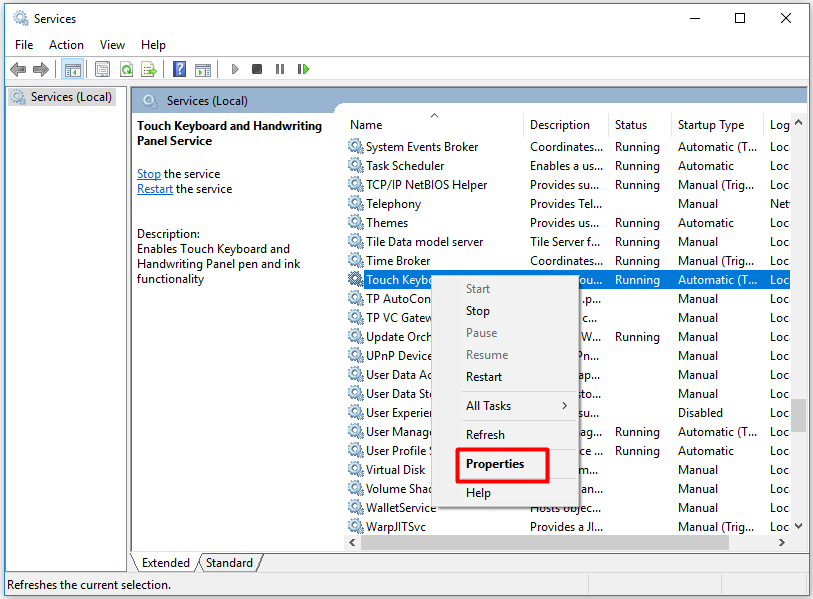Open the Help menu in the menu bar
Image resolution: width=813 pixels, height=599 pixels.
click(x=153, y=45)
